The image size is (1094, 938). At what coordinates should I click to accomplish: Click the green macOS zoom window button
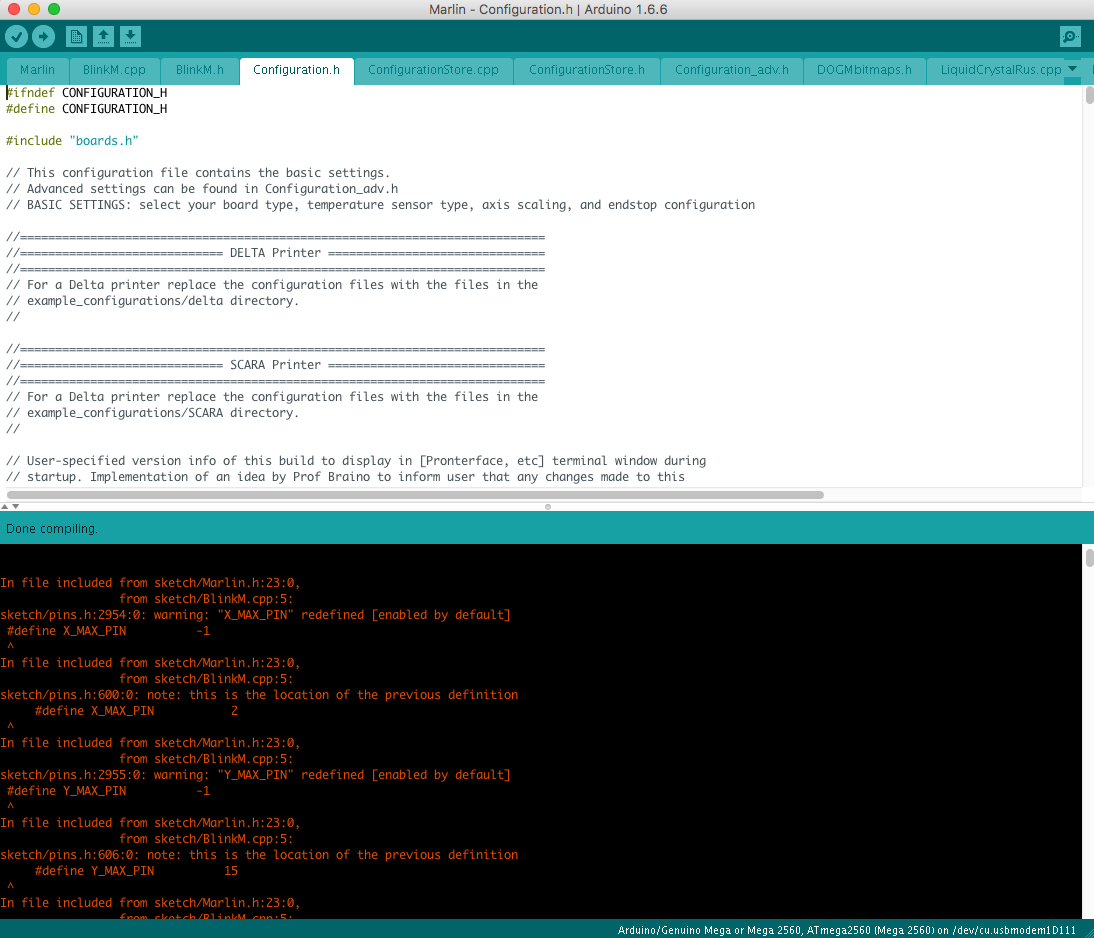53,9
